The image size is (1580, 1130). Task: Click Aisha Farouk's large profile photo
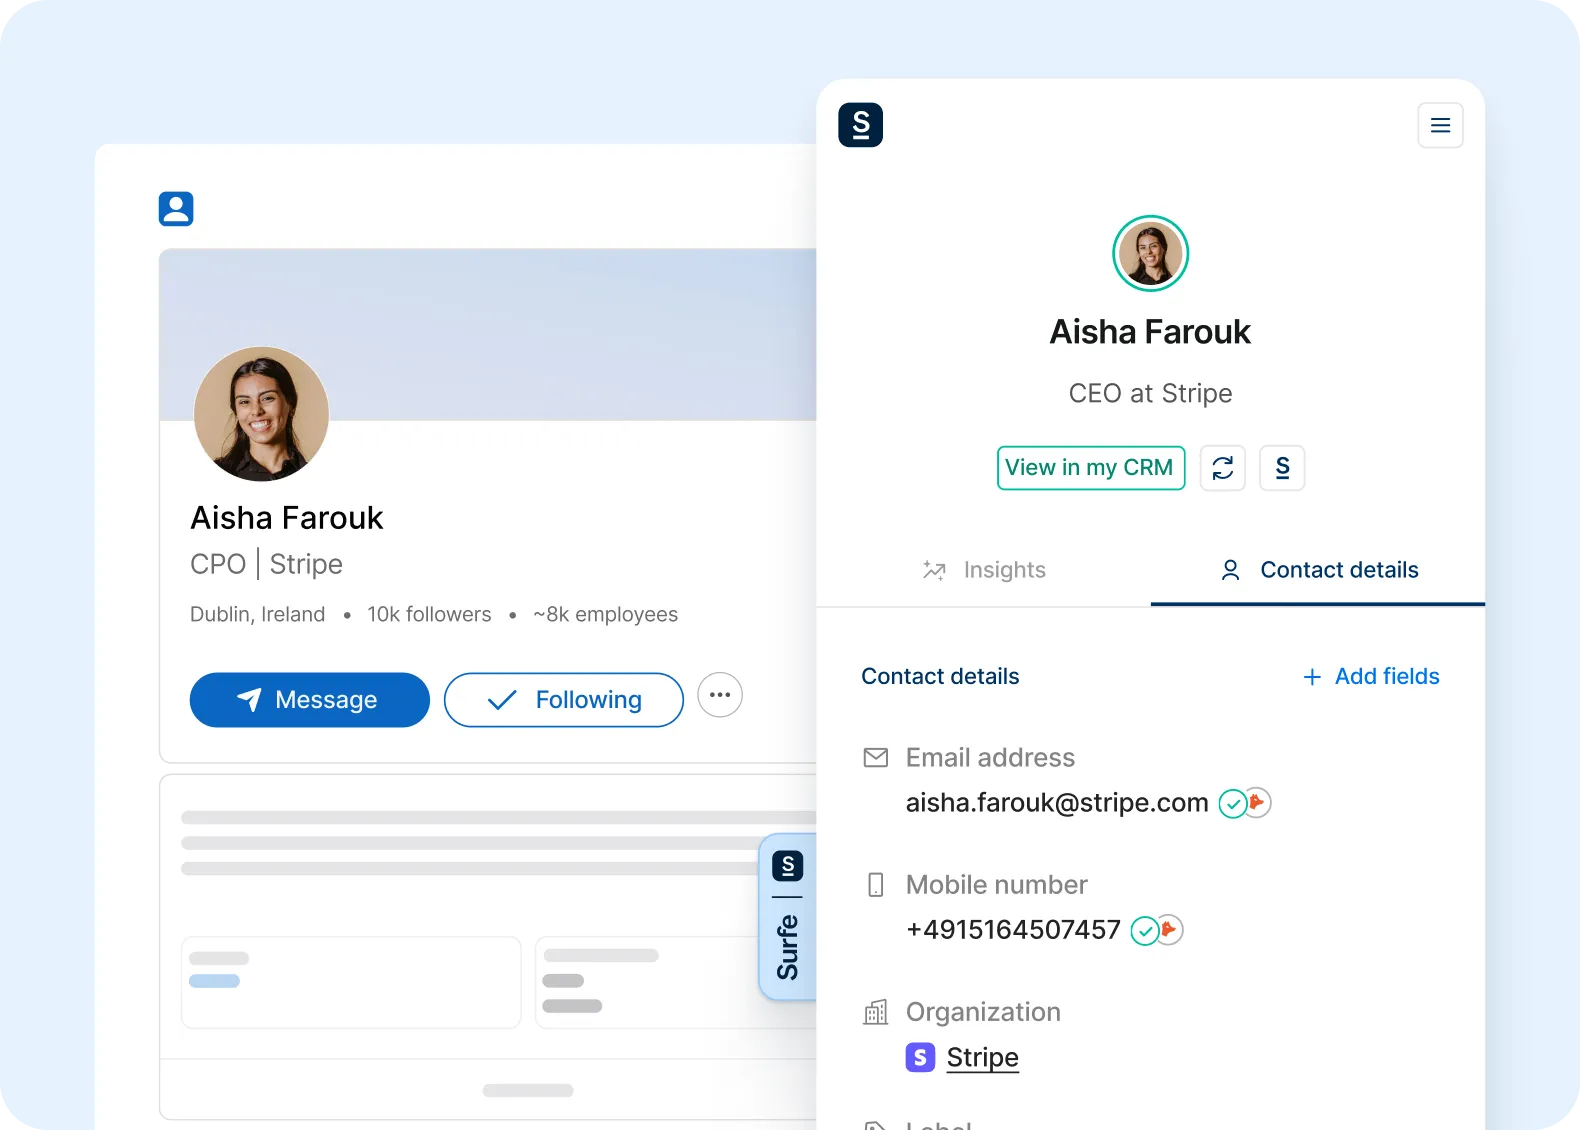(x=261, y=414)
